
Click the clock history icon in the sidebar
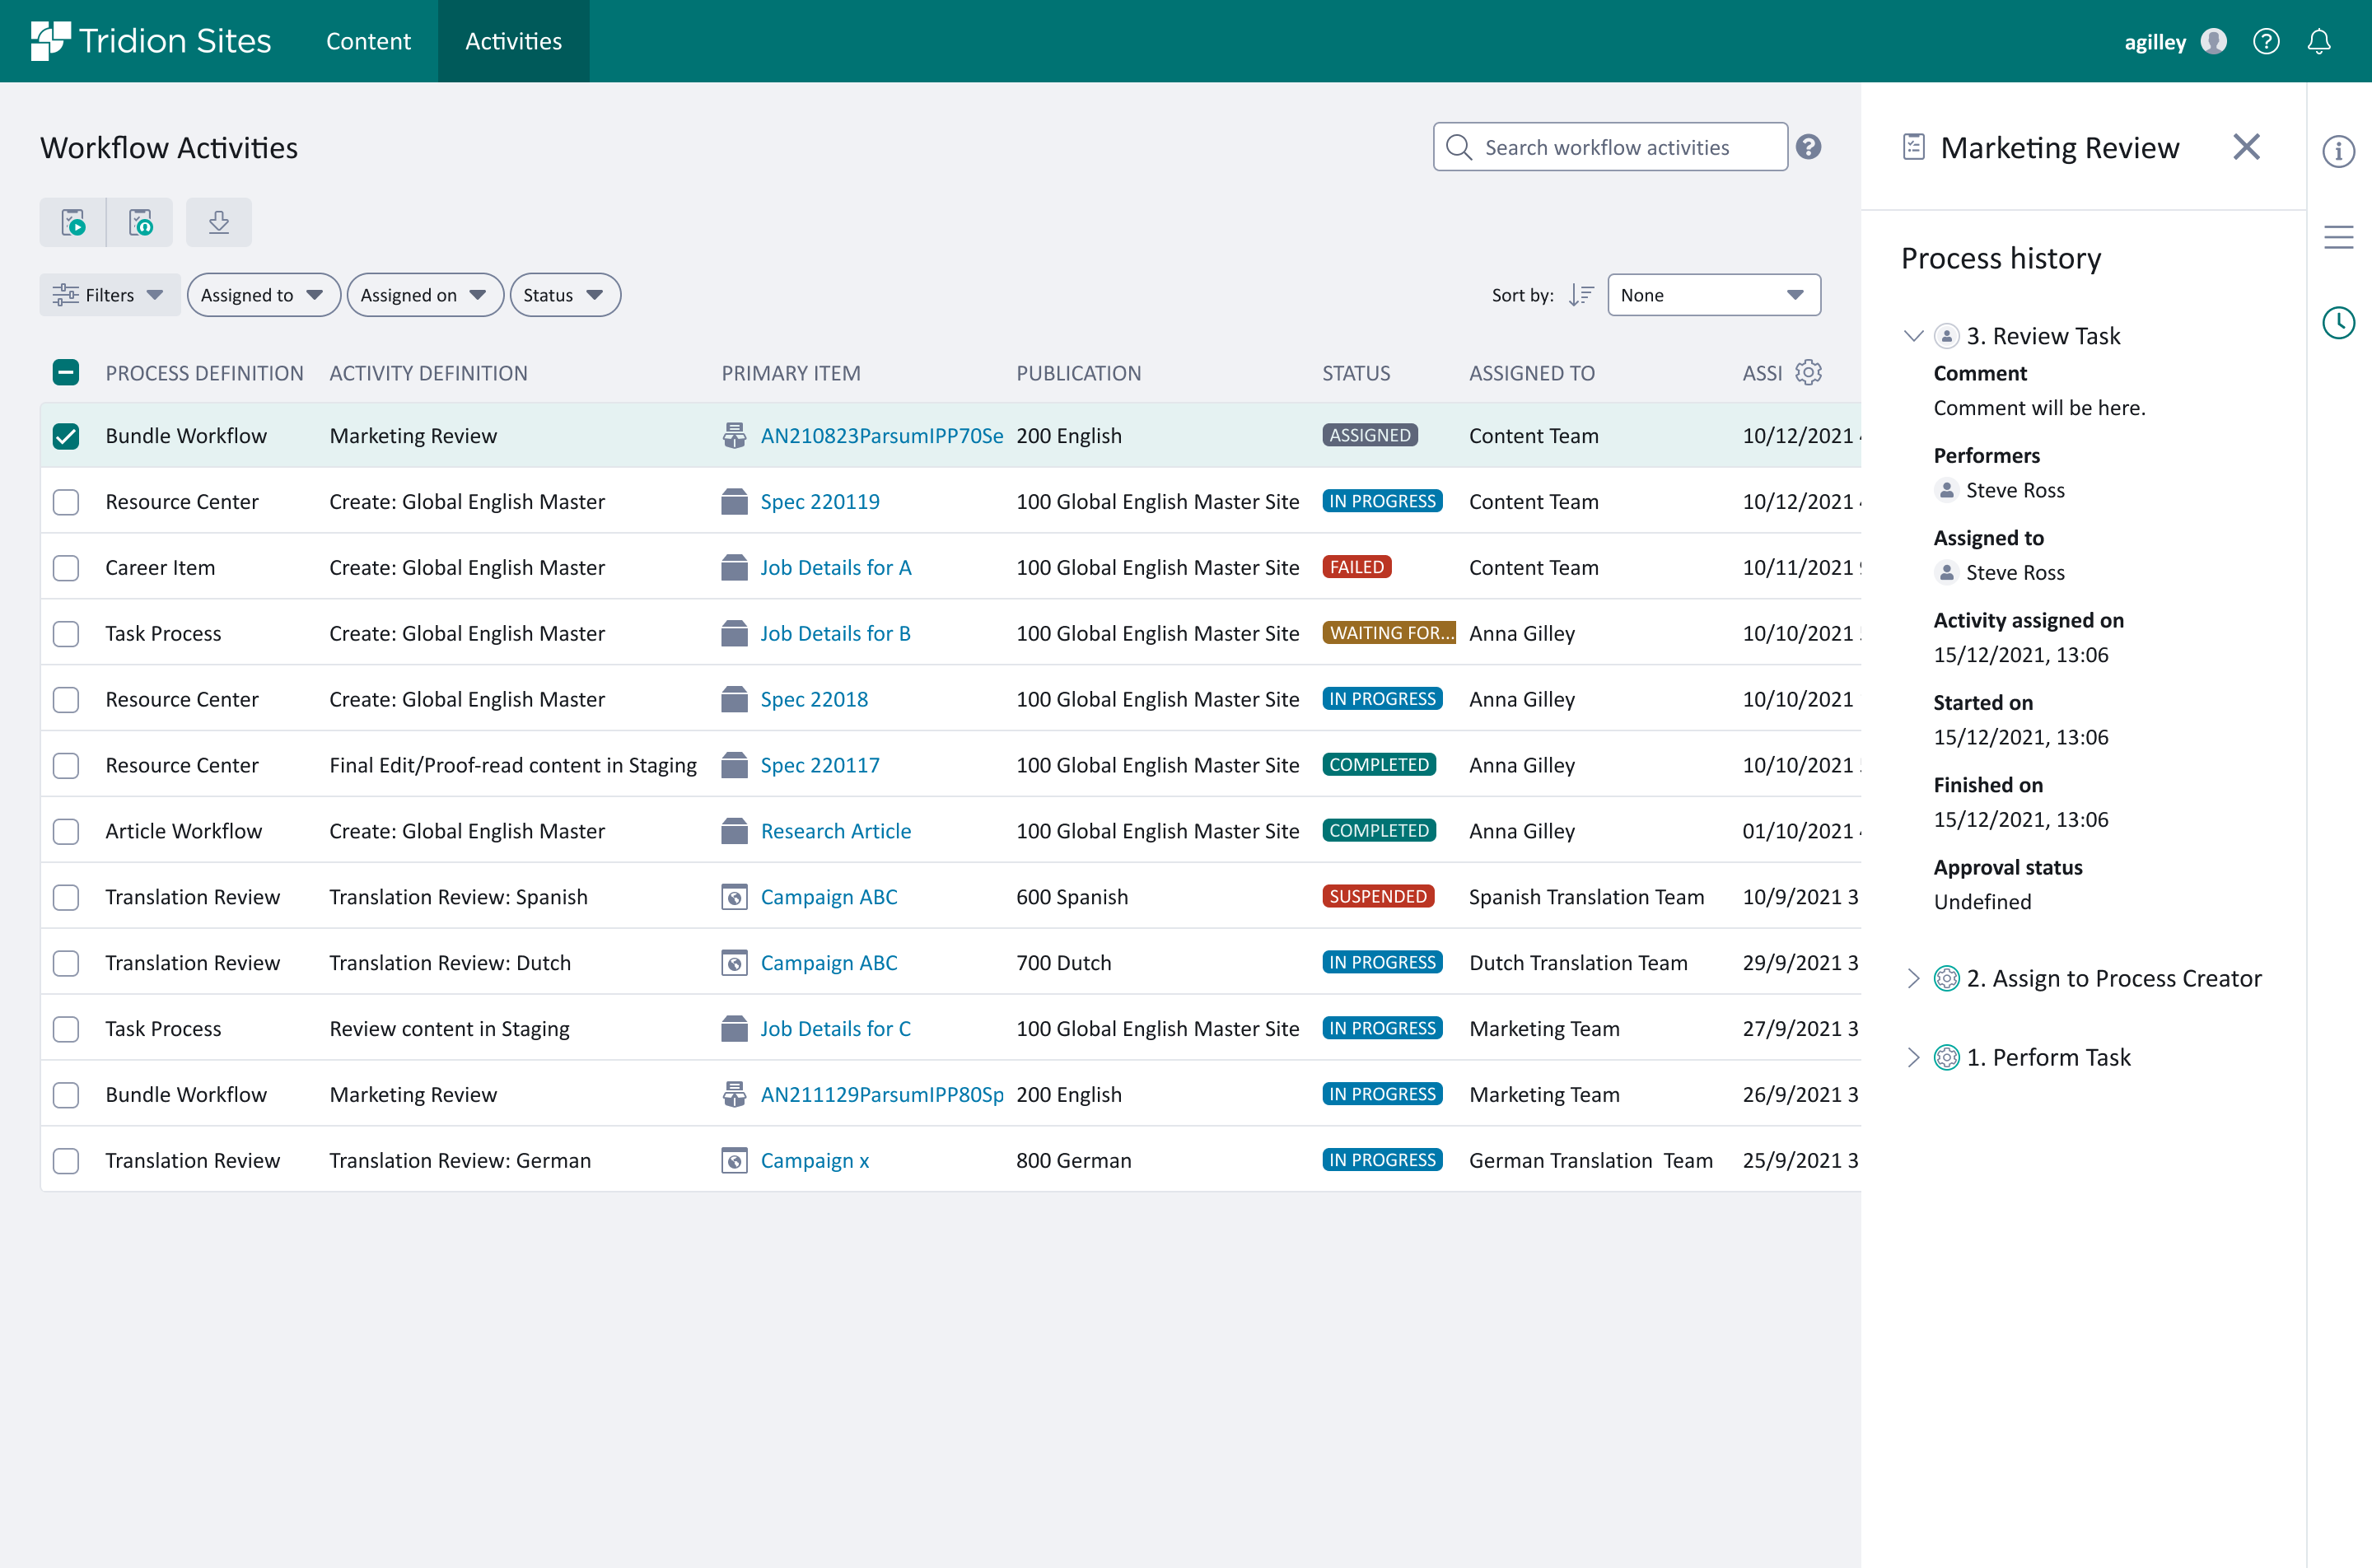click(x=2339, y=322)
